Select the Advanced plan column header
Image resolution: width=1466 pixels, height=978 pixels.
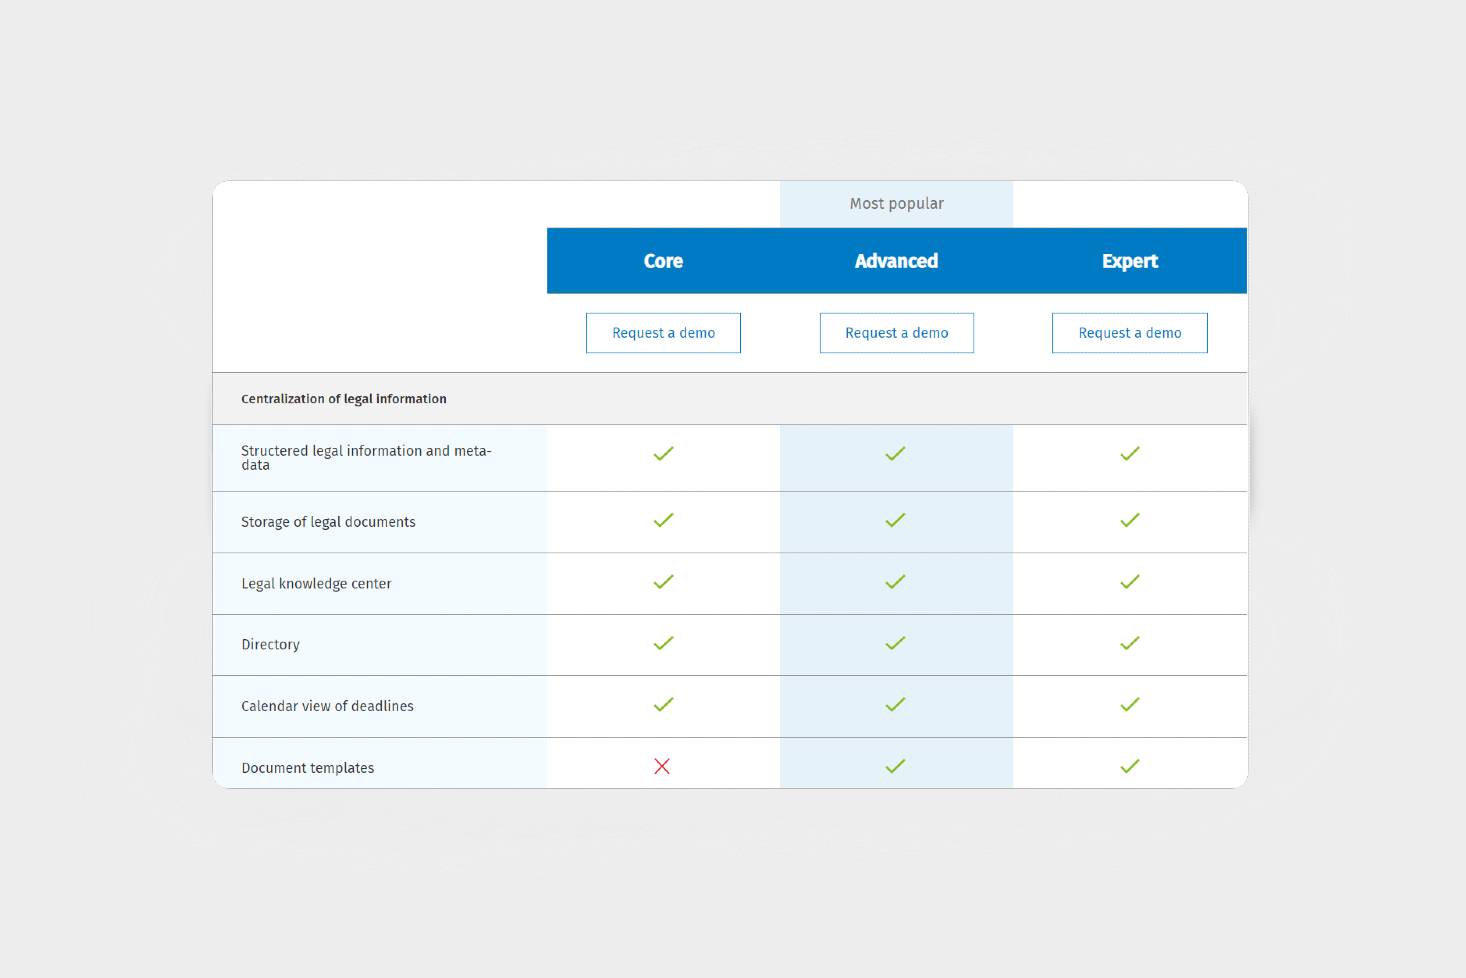tap(896, 261)
